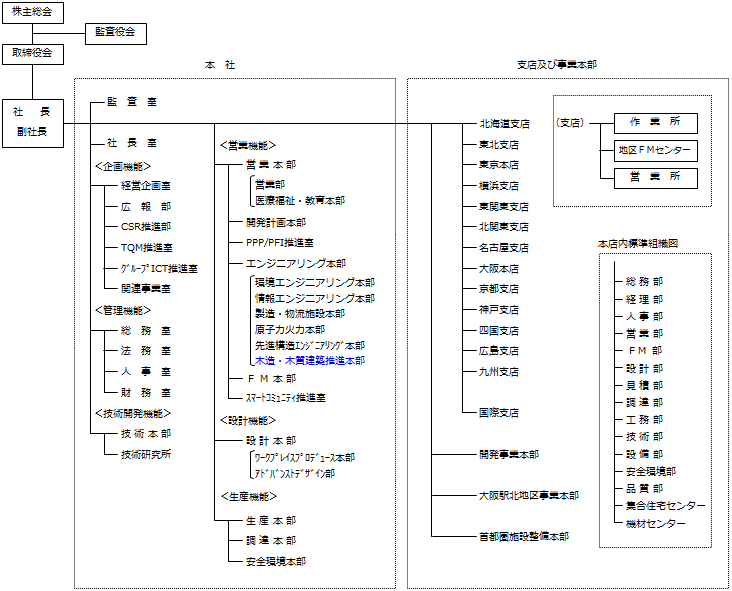The image size is (732, 591).
Task: Click the PPP/PFI推進室 entry
Action: pos(279,242)
